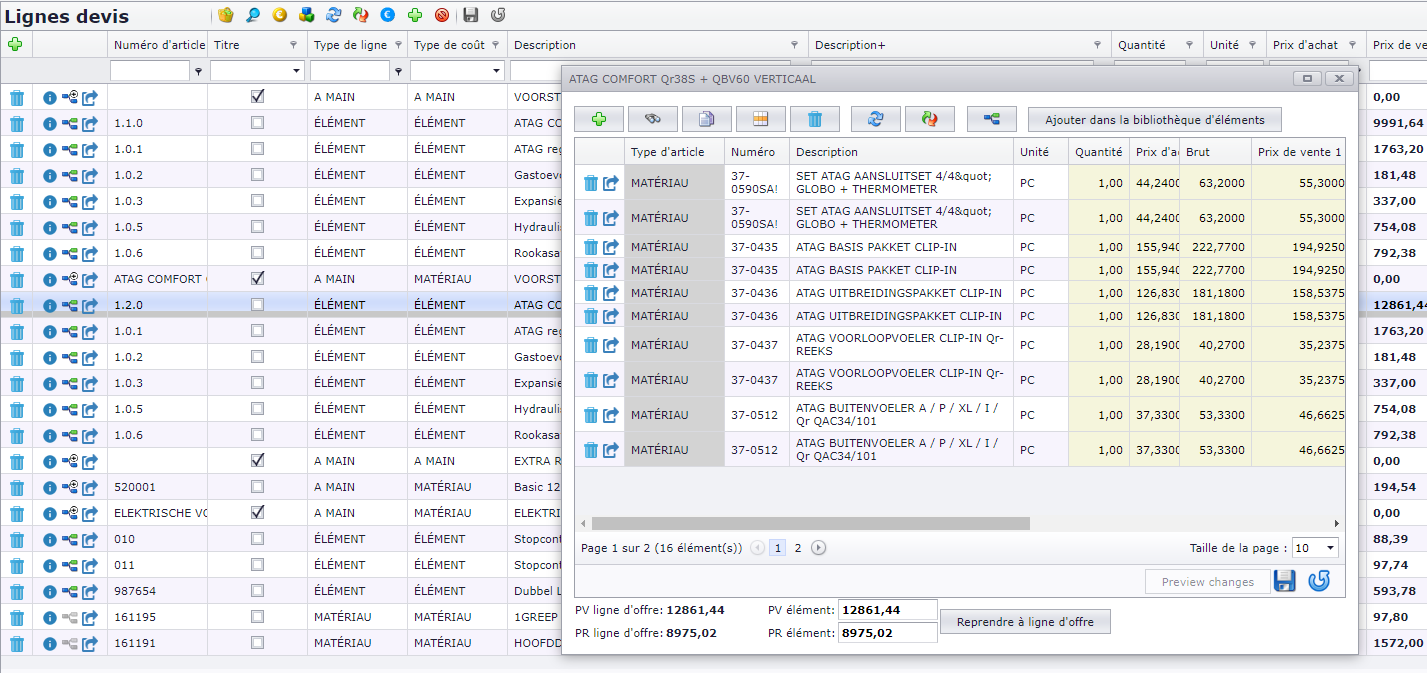Click the green-red recalculate arrows in top toolbar
The image size is (1427, 673).
click(360, 15)
